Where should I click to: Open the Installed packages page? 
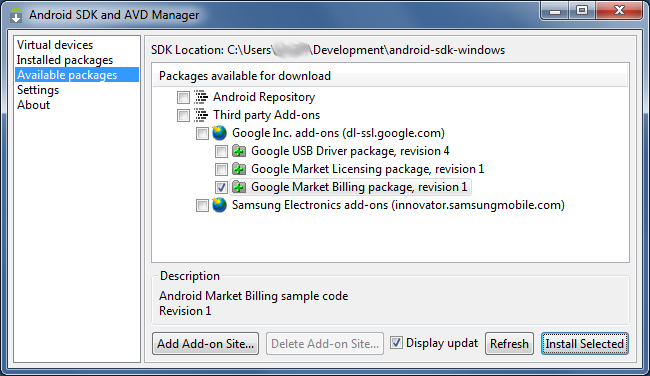[x=65, y=60]
